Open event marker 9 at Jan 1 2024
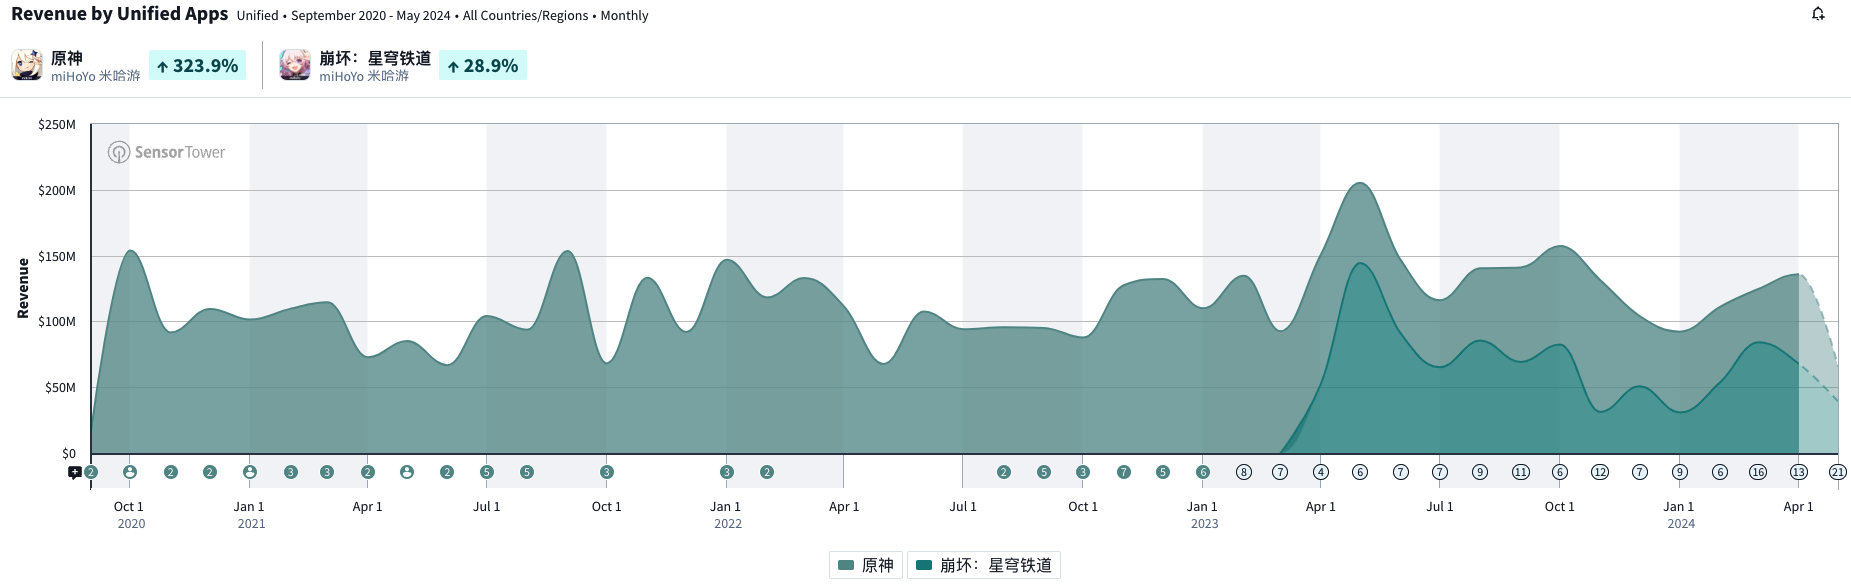 pos(1680,472)
